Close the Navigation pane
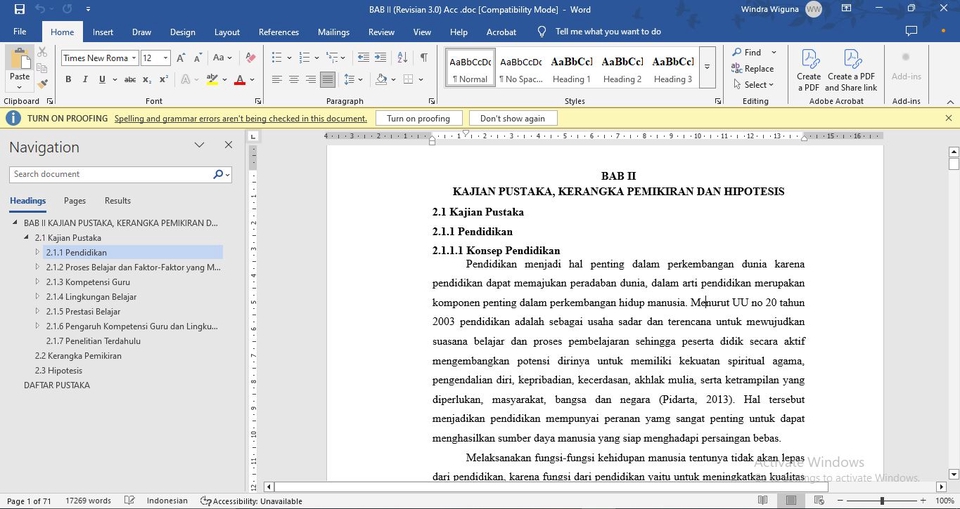The height and width of the screenshot is (509, 960). (x=228, y=145)
